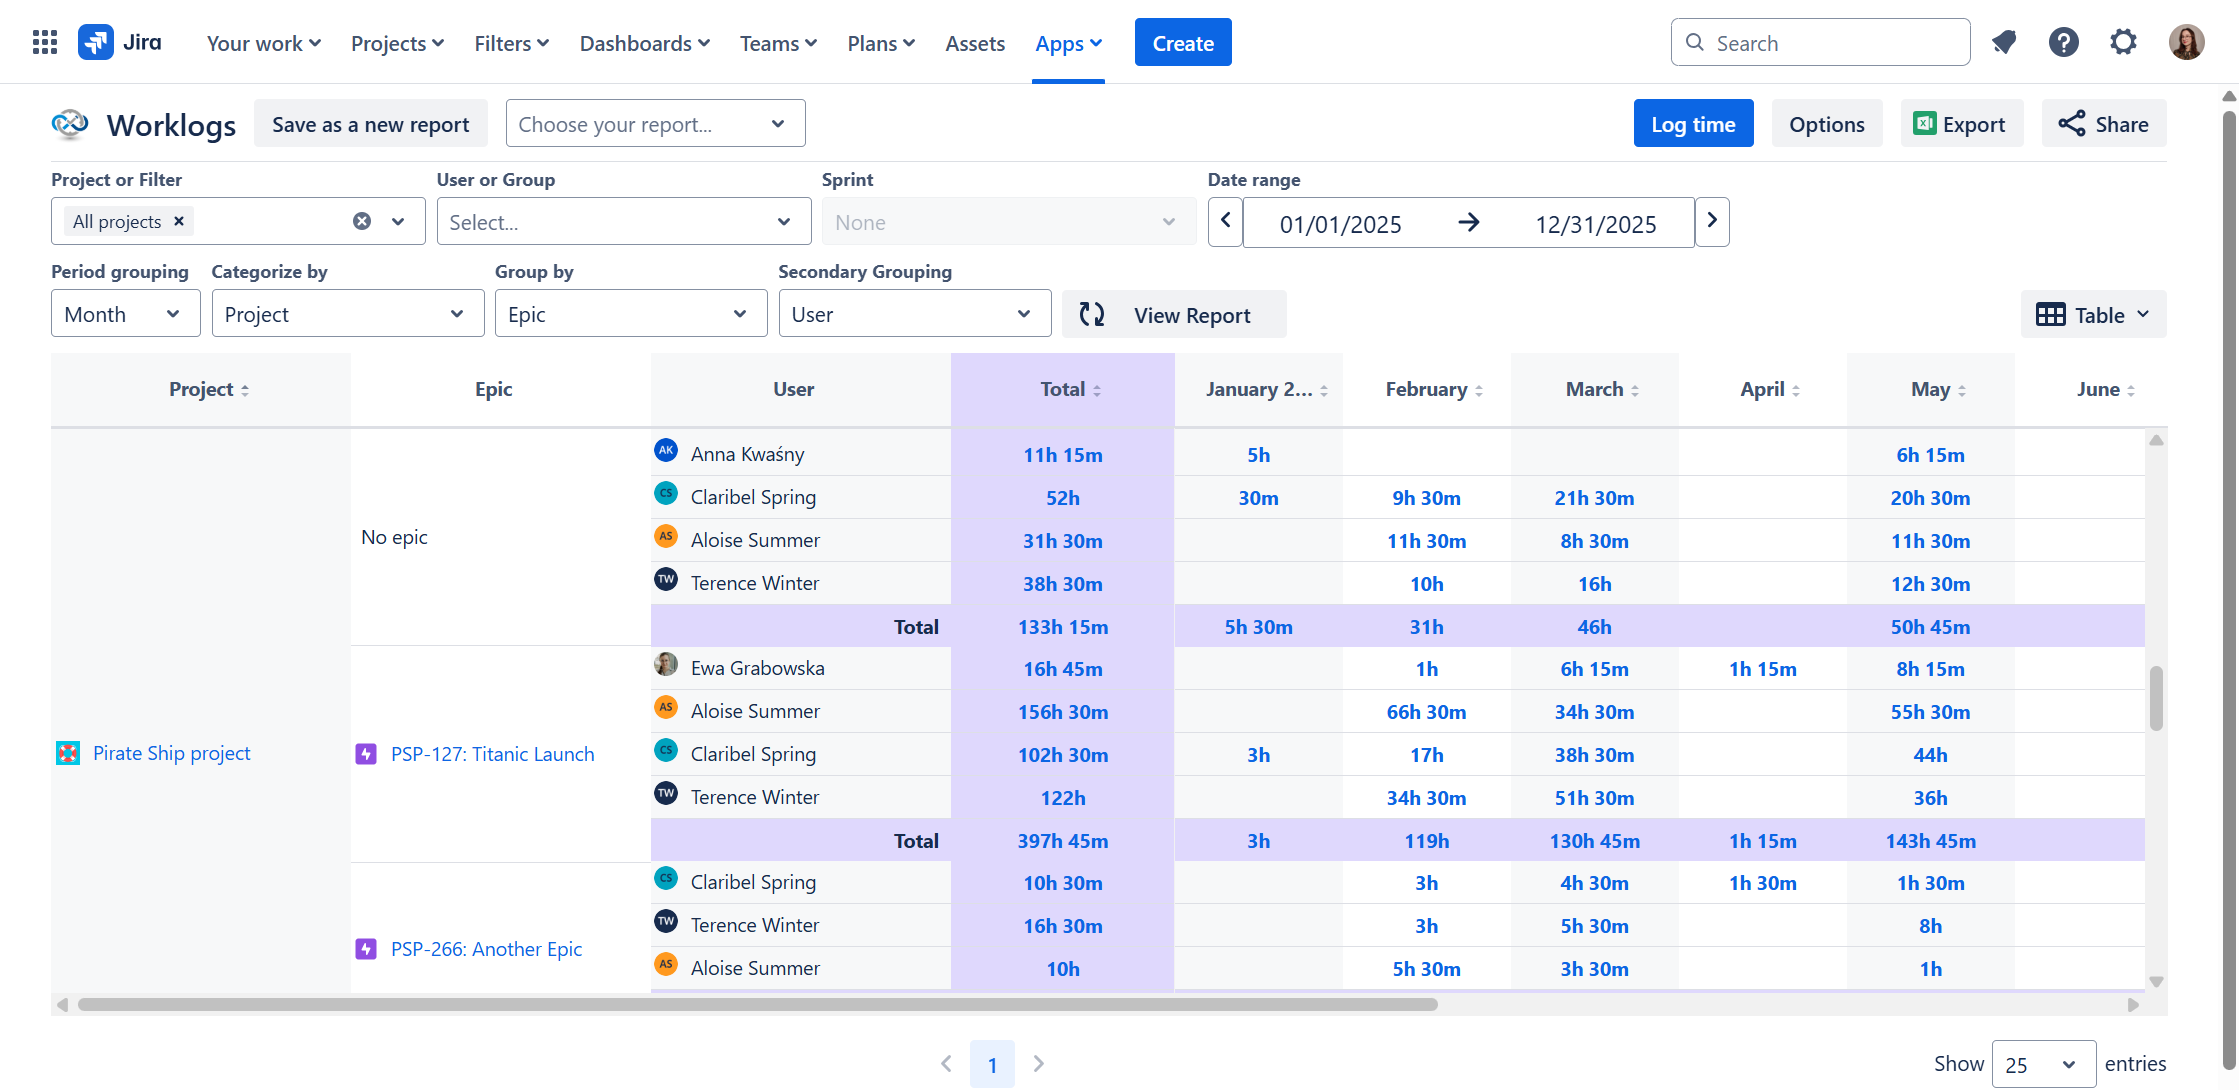This screenshot has width=2239, height=1090.
Task: Open the Pirate Ship project link
Action: 172,753
